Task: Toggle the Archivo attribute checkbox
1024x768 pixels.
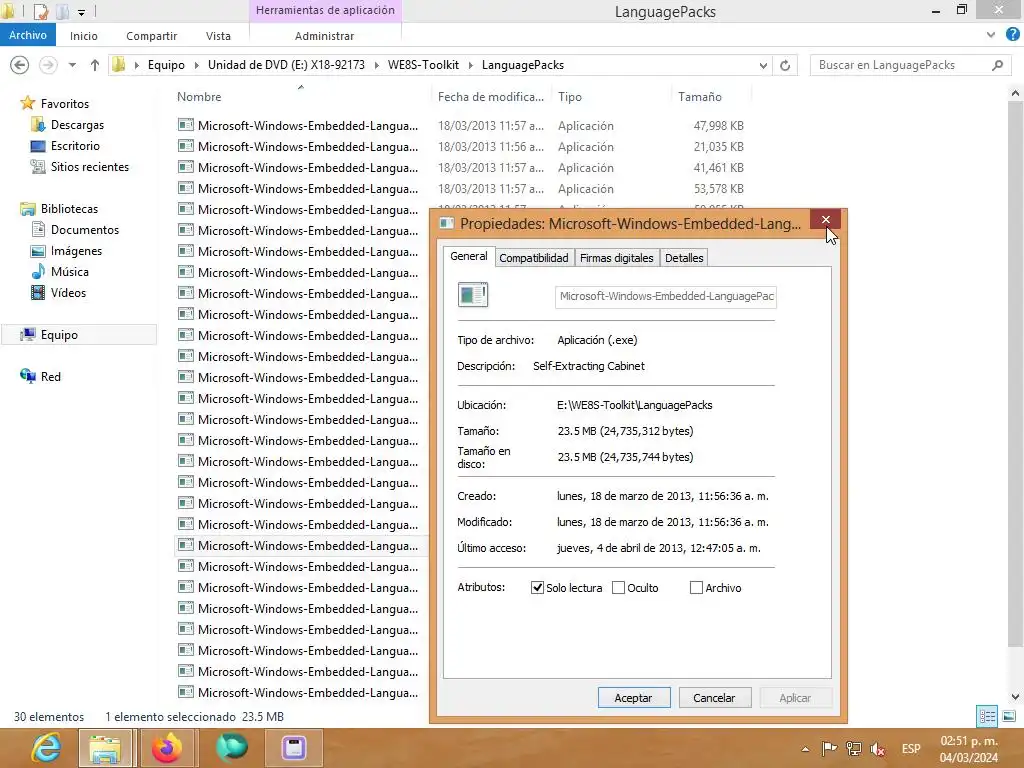Action: [x=696, y=588]
